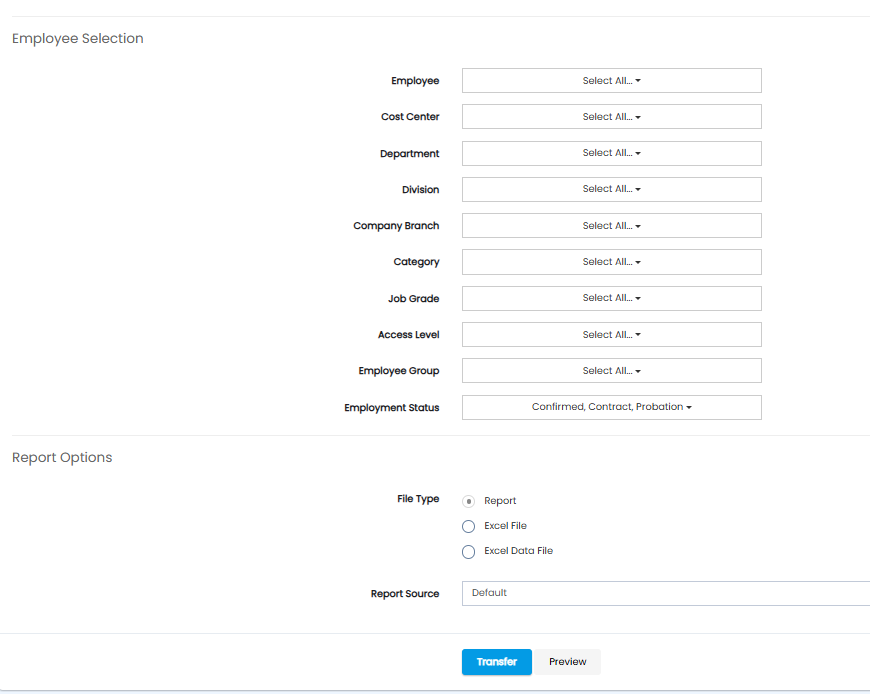This screenshot has height=694, width=870.
Task: Expand the Company Branch dropdown
Action: (611, 226)
